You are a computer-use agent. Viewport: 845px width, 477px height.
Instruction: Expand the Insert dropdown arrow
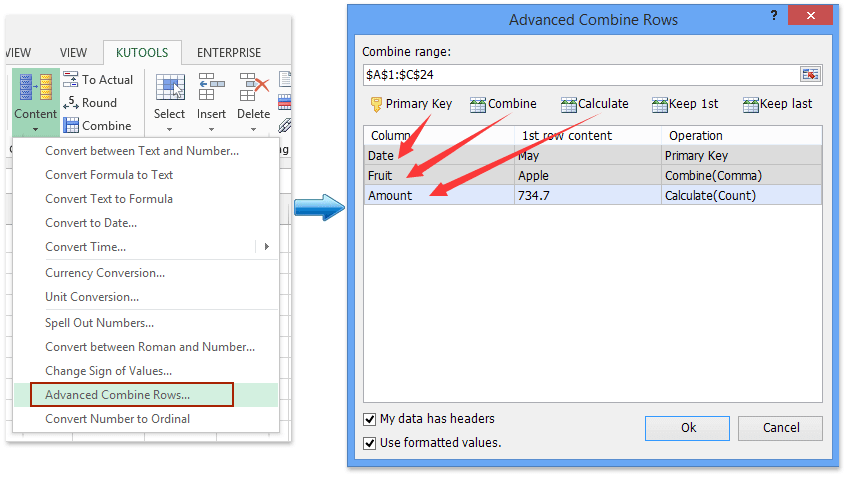pos(211,129)
